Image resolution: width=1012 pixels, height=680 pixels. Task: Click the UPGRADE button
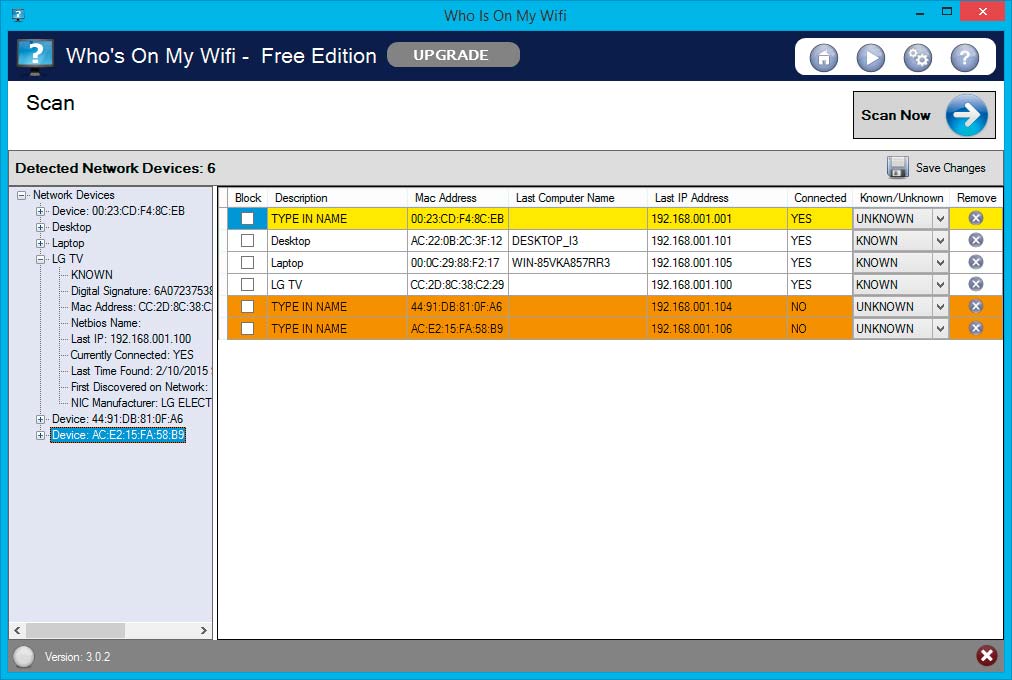pos(453,55)
